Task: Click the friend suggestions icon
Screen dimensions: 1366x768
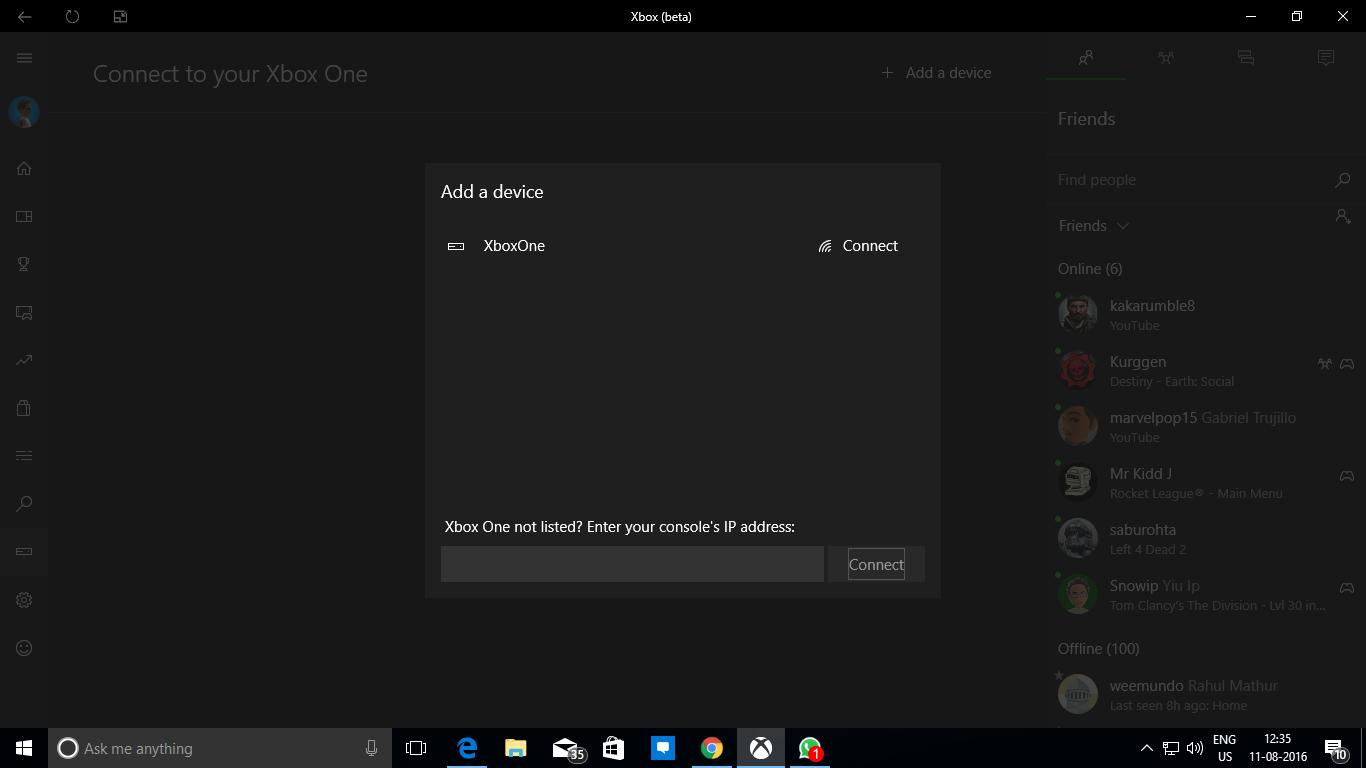Action: (x=1343, y=216)
